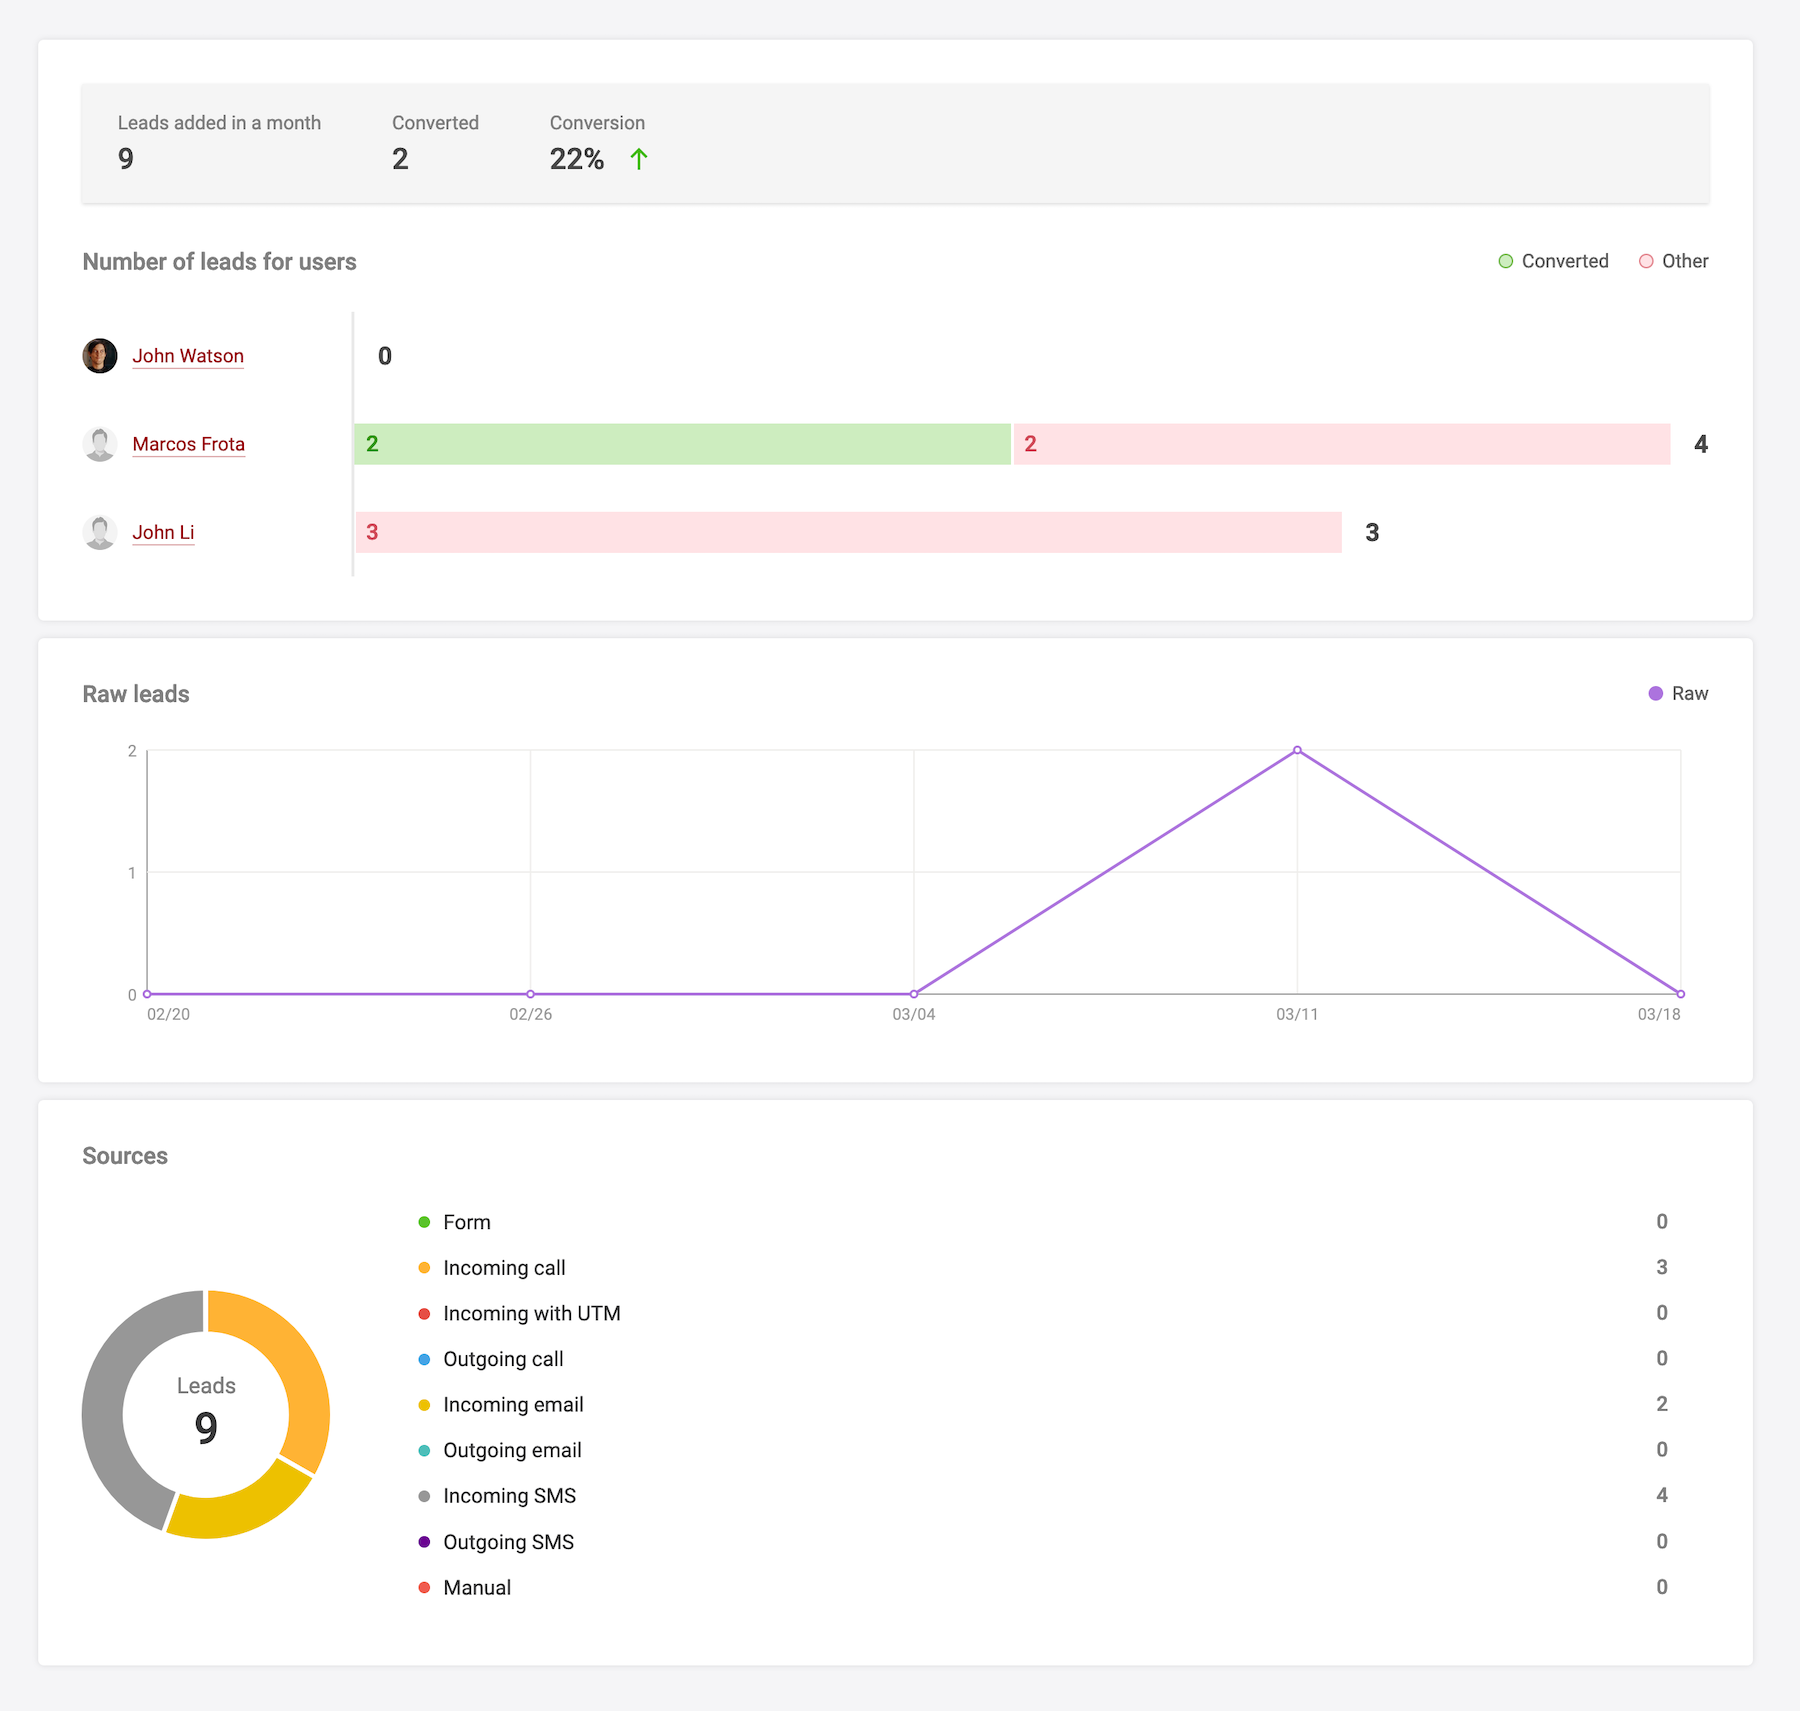This screenshot has width=1800, height=1711.
Task: Click John Li's avatar icon
Action: 100,532
